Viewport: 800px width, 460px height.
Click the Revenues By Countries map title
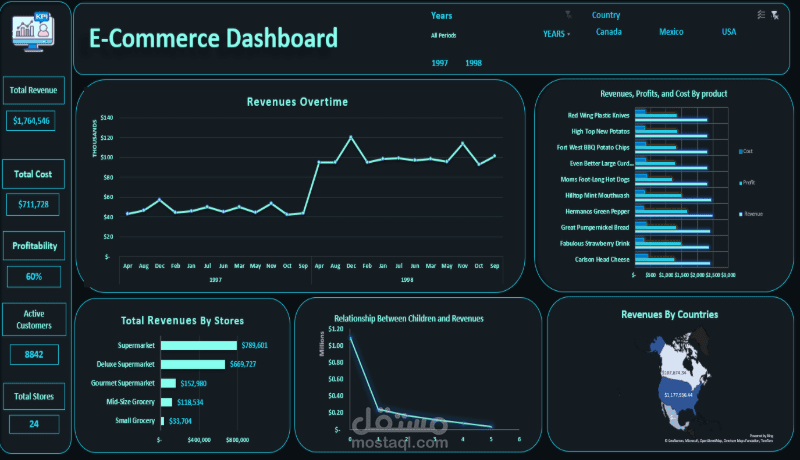pos(669,315)
